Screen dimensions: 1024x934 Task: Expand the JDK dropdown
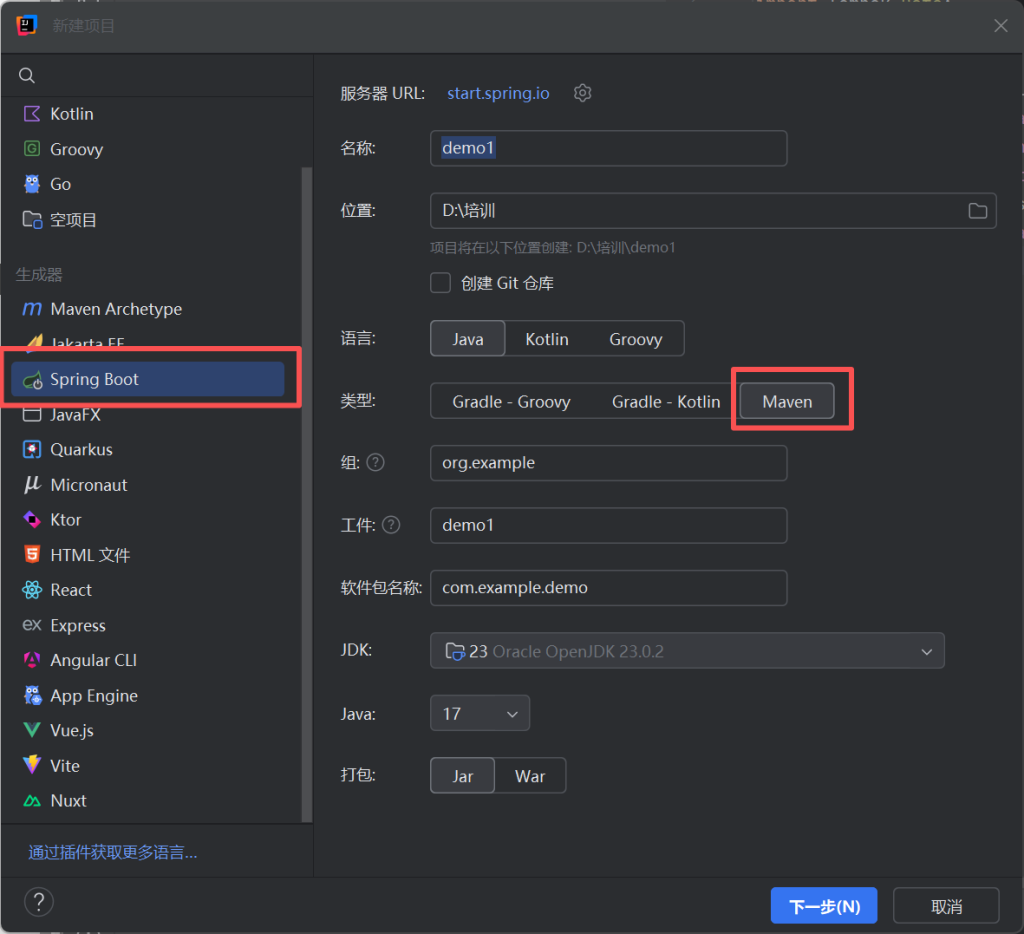pyautogui.click(x=925, y=651)
